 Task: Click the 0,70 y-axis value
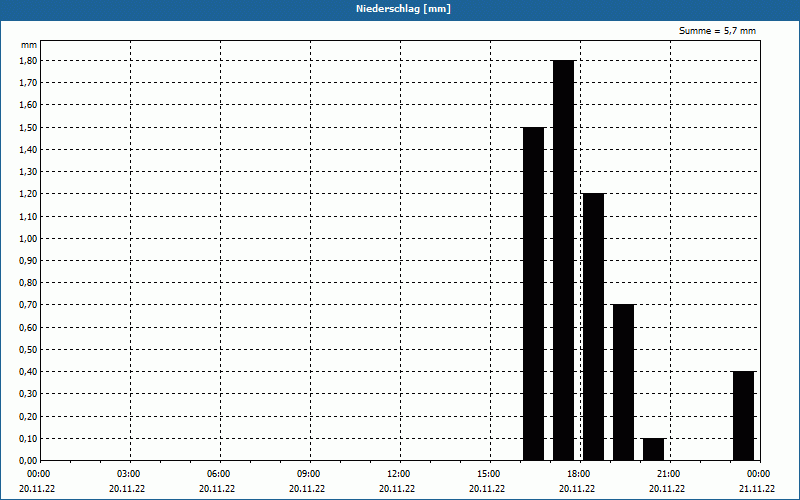coord(29,305)
